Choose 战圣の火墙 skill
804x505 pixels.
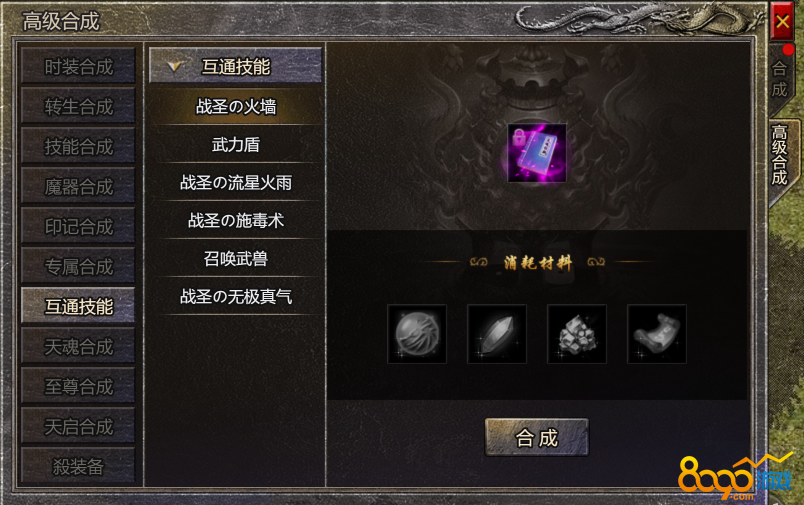(x=236, y=107)
